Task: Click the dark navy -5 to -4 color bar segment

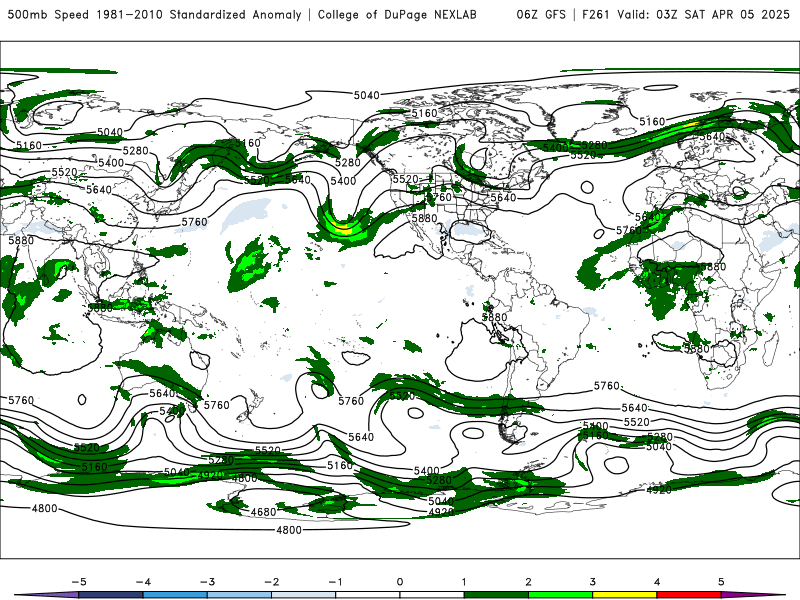Action: (x=111, y=595)
